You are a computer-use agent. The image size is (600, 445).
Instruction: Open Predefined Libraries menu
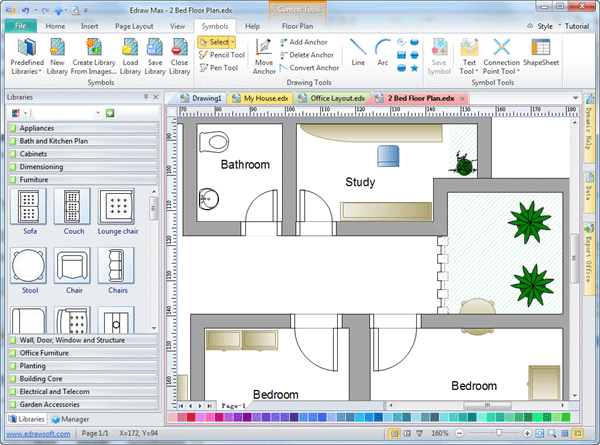coord(27,56)
